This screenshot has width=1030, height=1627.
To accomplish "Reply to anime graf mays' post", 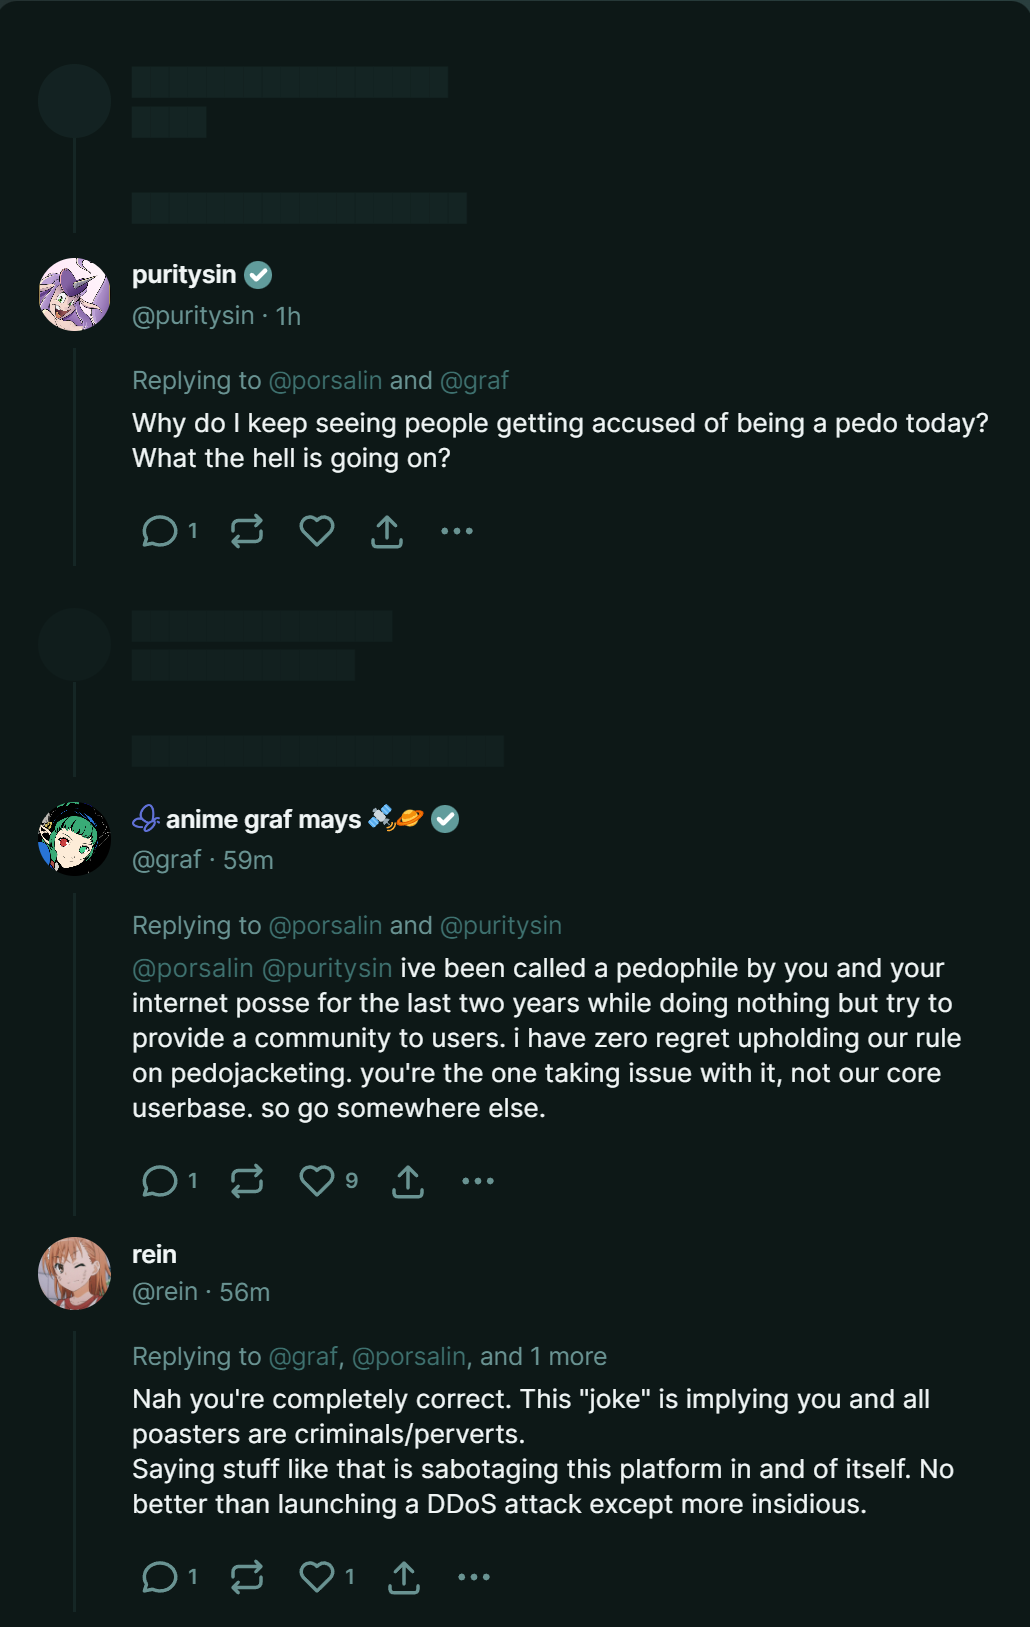I will click(160, 1181).
